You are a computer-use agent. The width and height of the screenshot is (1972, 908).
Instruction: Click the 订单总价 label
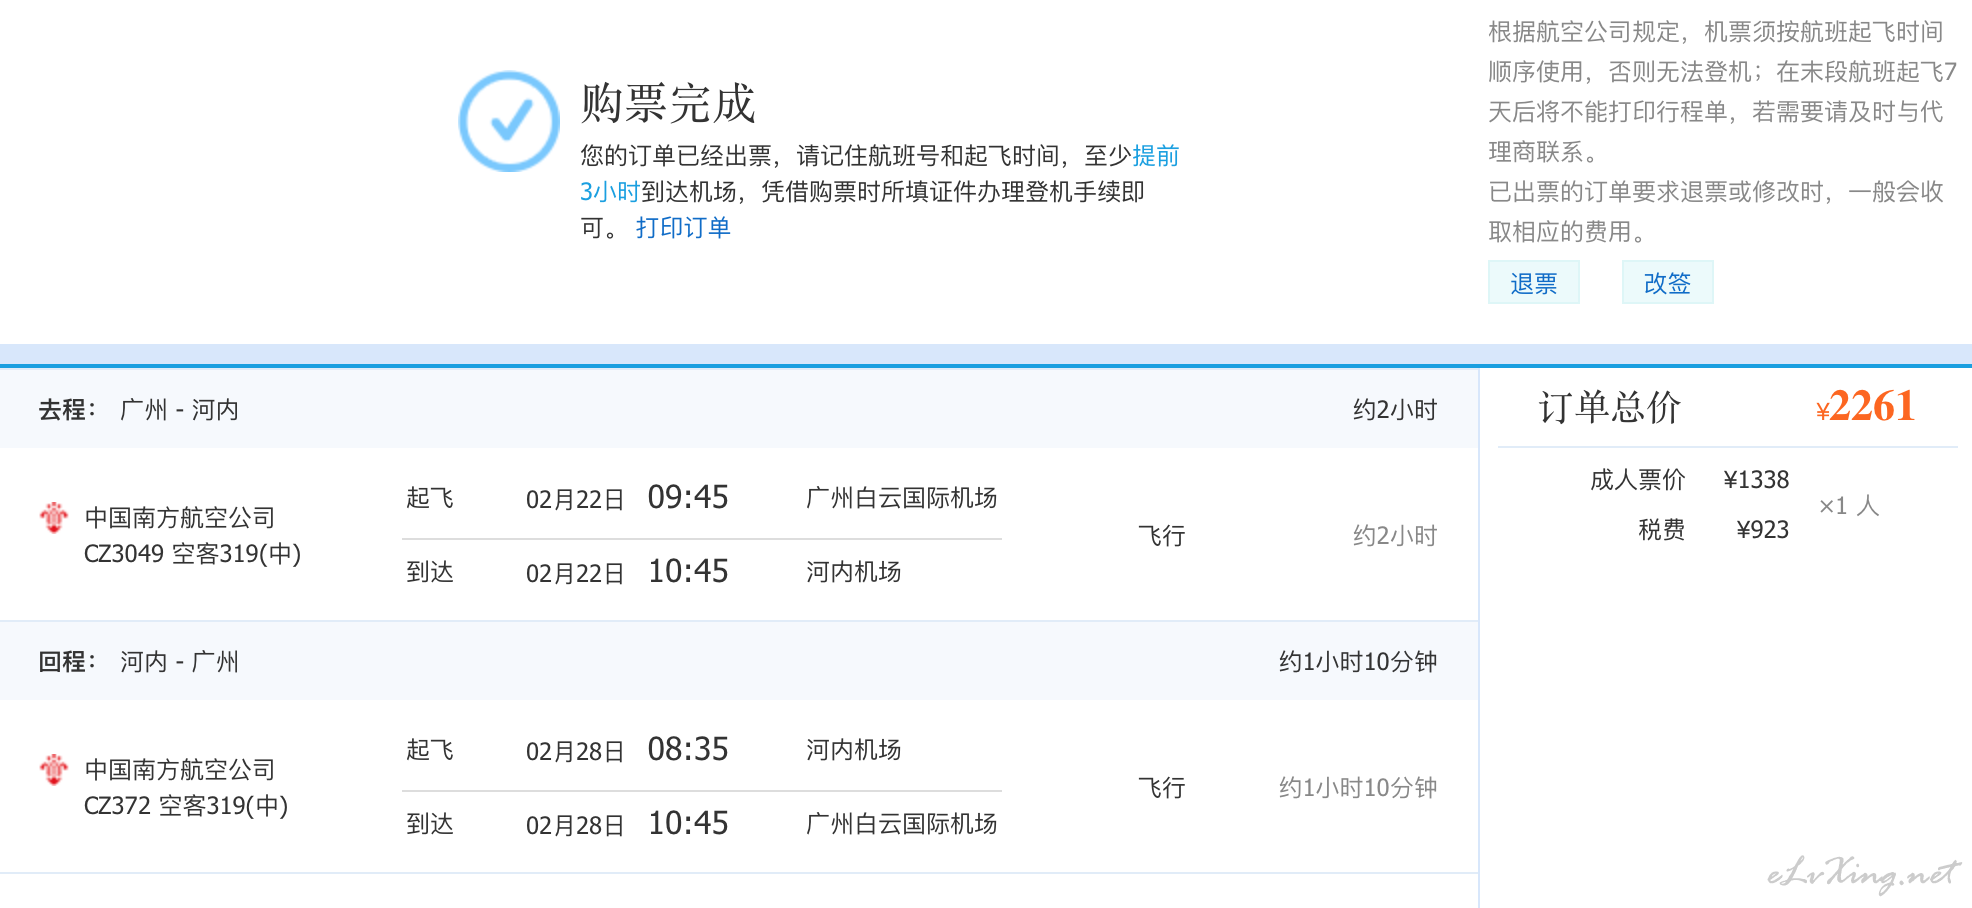click(x=1610, y=407)
